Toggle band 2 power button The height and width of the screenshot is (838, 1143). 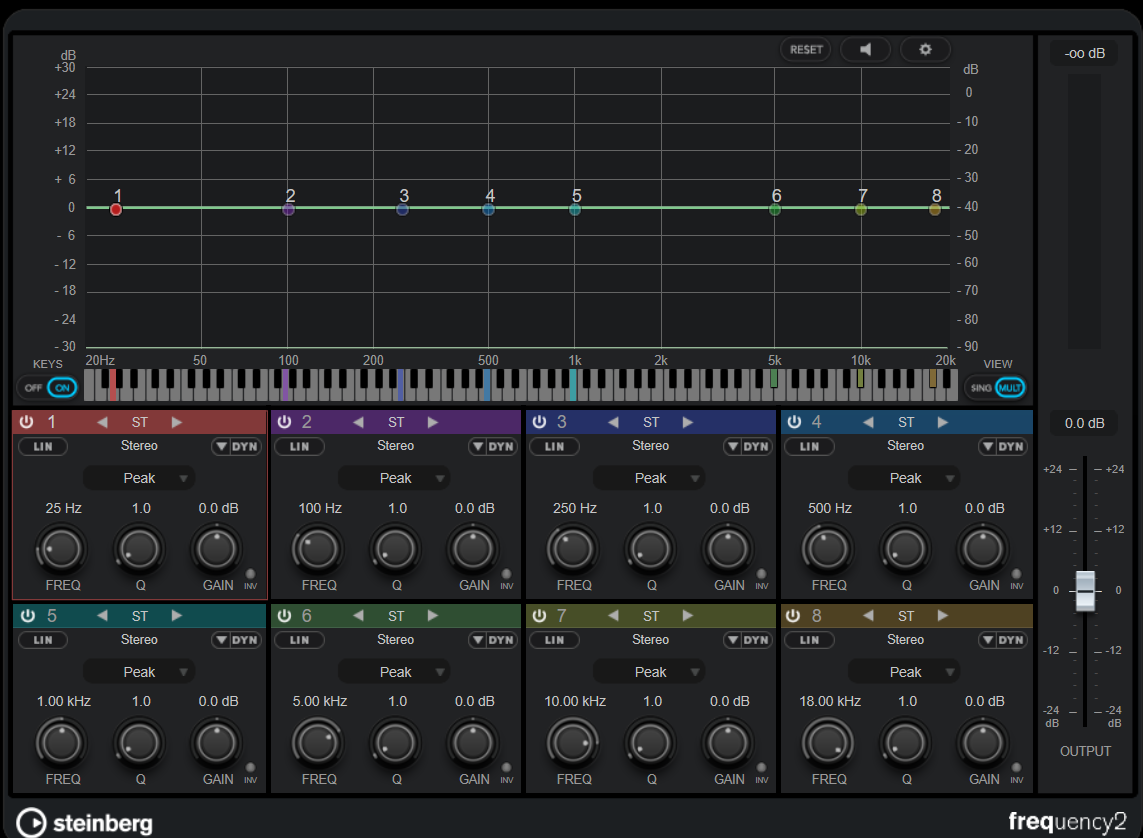click(284, 422)
